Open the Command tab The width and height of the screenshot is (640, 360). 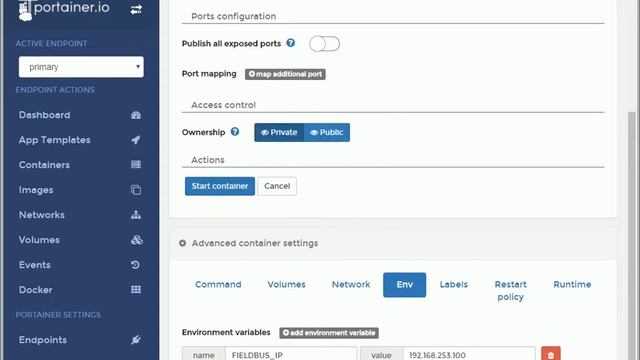218,284
